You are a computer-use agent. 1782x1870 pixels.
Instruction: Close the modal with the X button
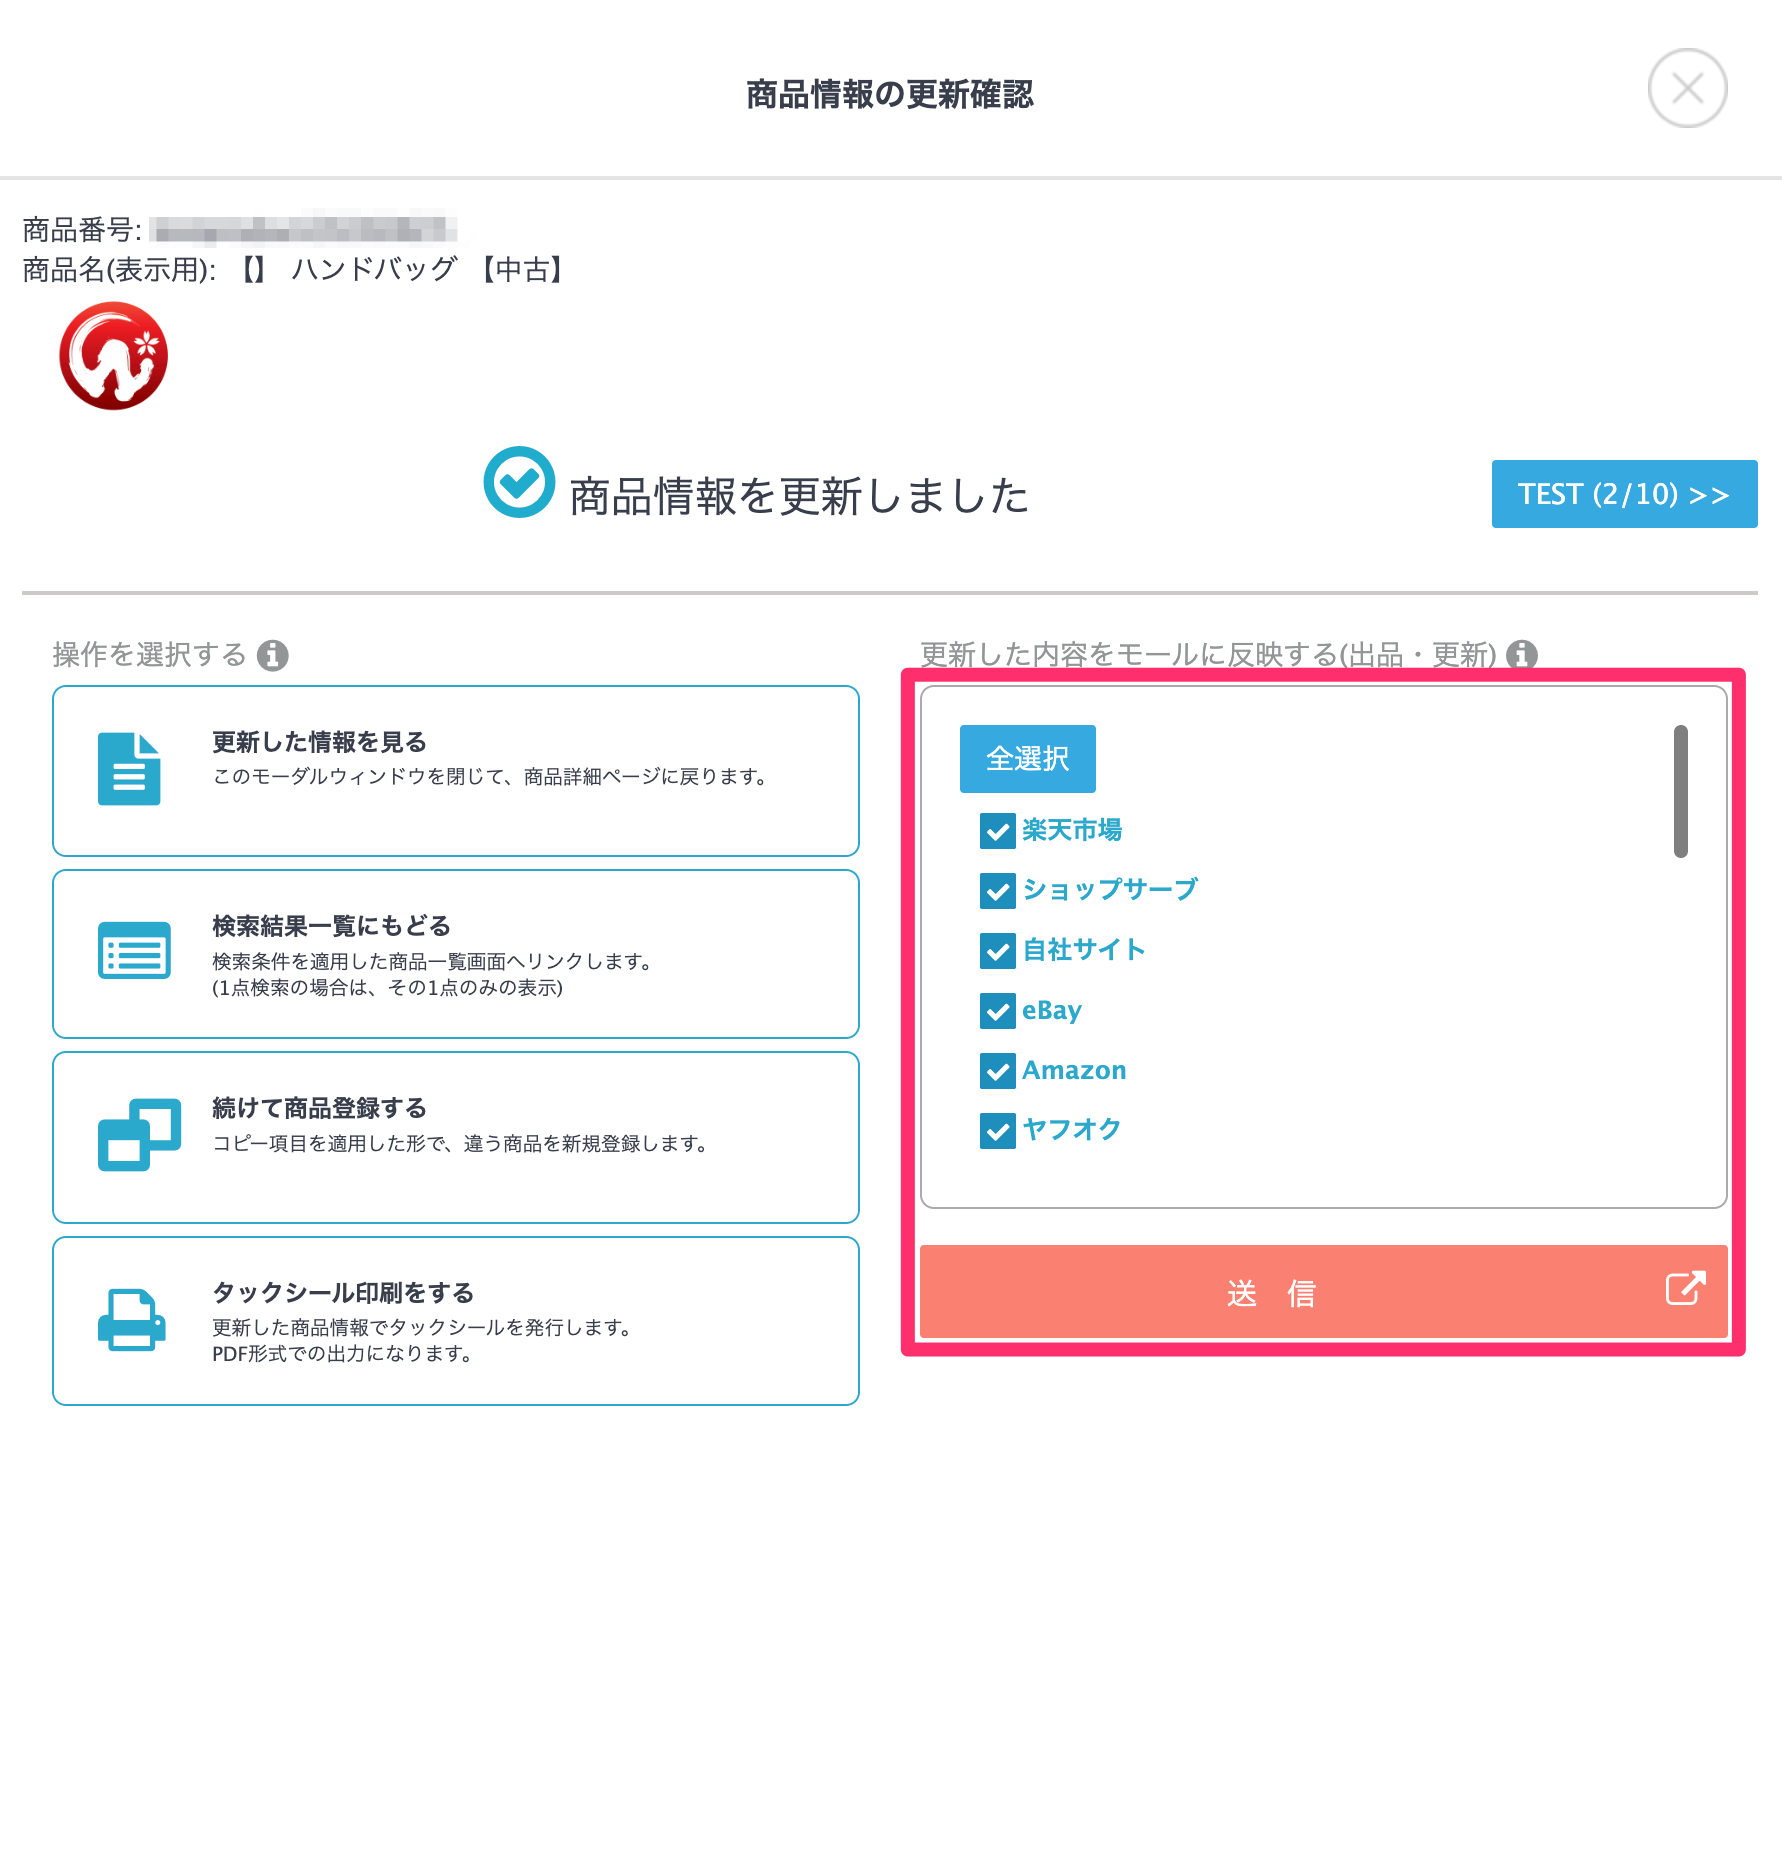click(1687, 88)
